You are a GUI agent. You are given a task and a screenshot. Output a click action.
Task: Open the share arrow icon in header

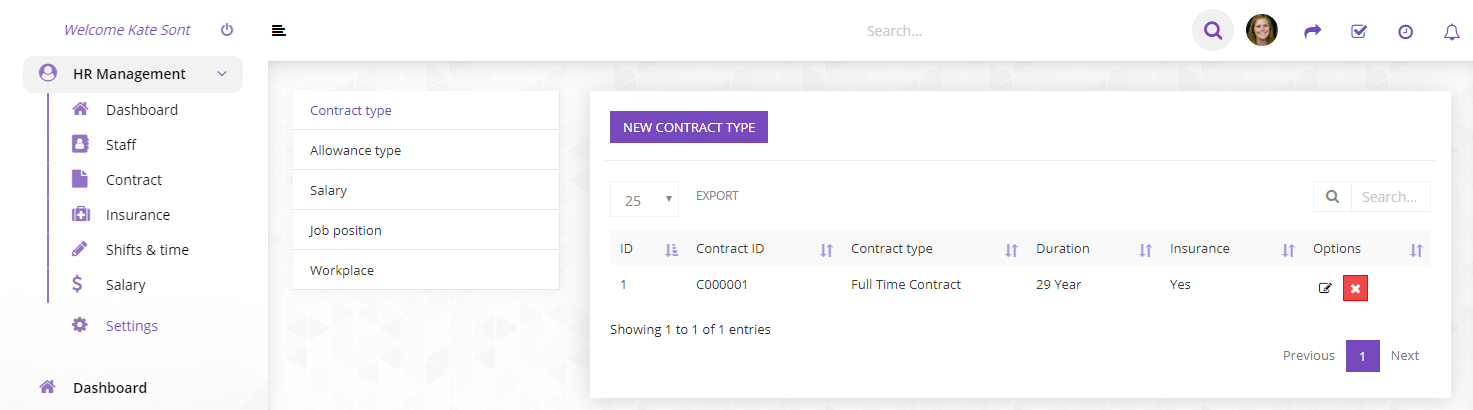pos(1313,31)
